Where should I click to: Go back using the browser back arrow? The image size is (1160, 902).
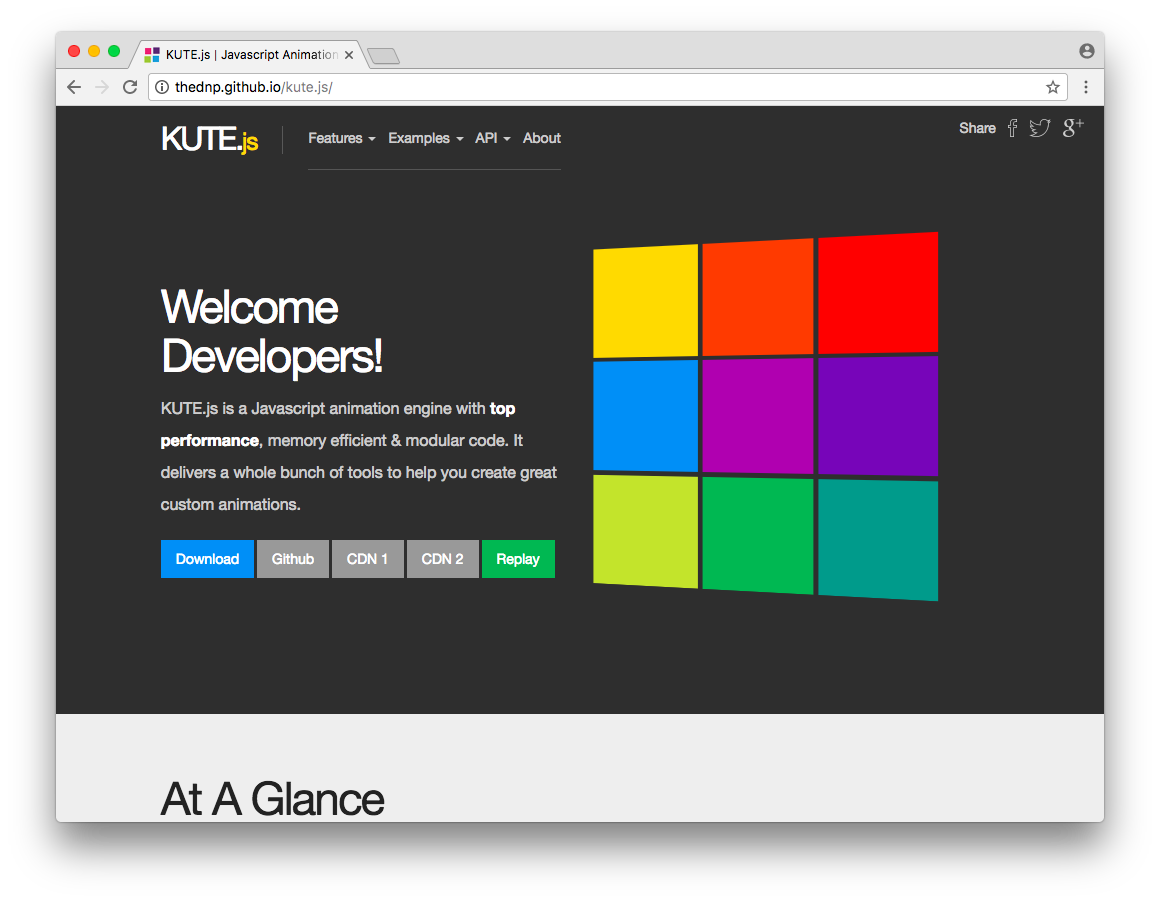coord(74,87)
